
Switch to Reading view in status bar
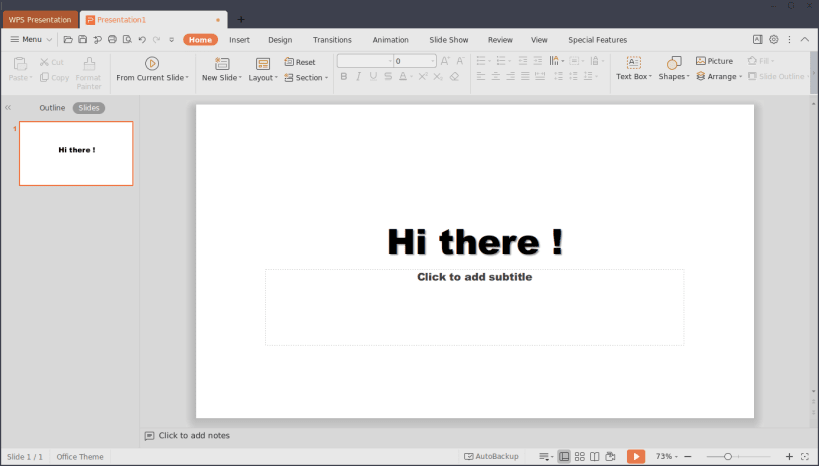coord(594,456)
